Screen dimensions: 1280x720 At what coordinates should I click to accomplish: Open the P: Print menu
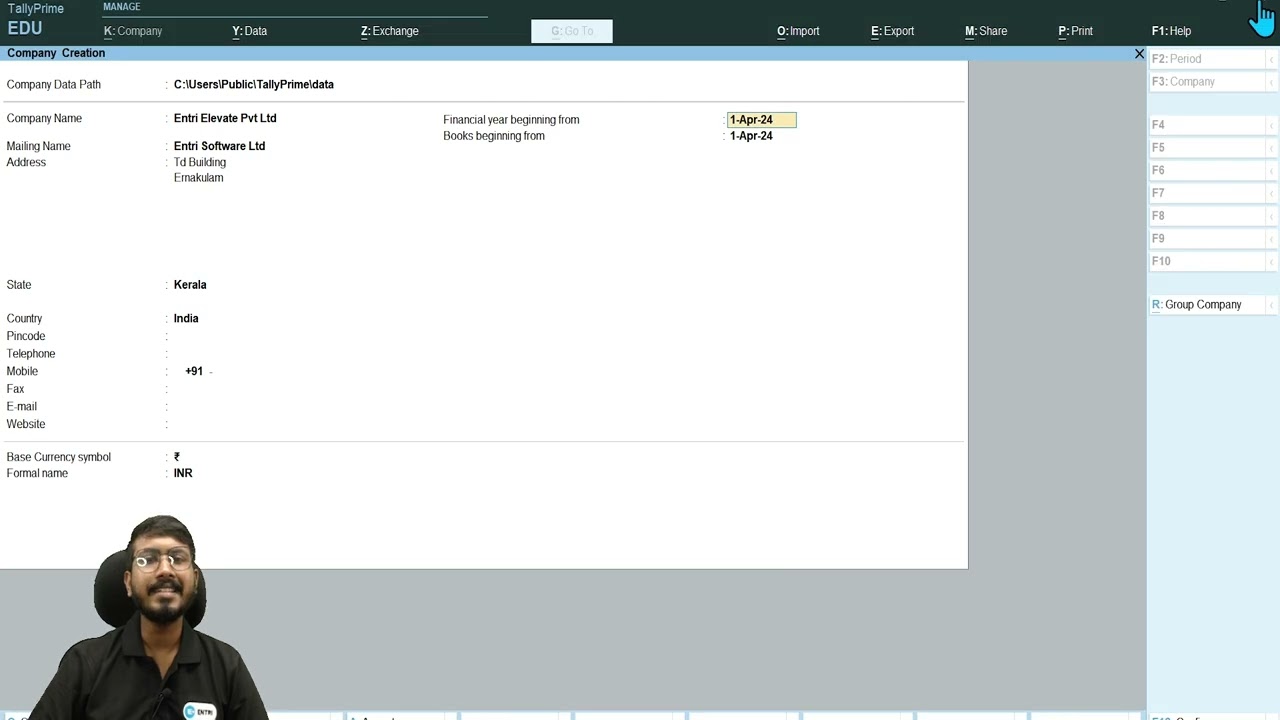click(x=1076, y=31)
